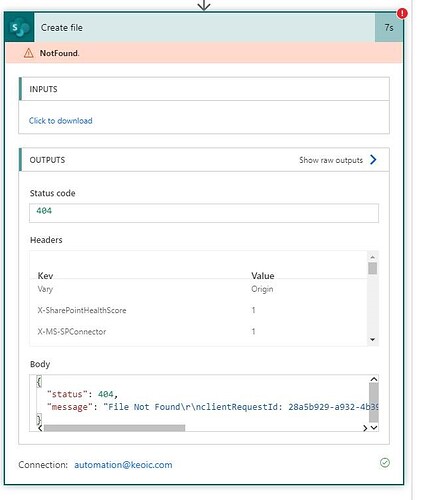Viewport: 423px width, 500px height.
Task: Expand the OUTPUTS section header
Action: pos(204,160)
